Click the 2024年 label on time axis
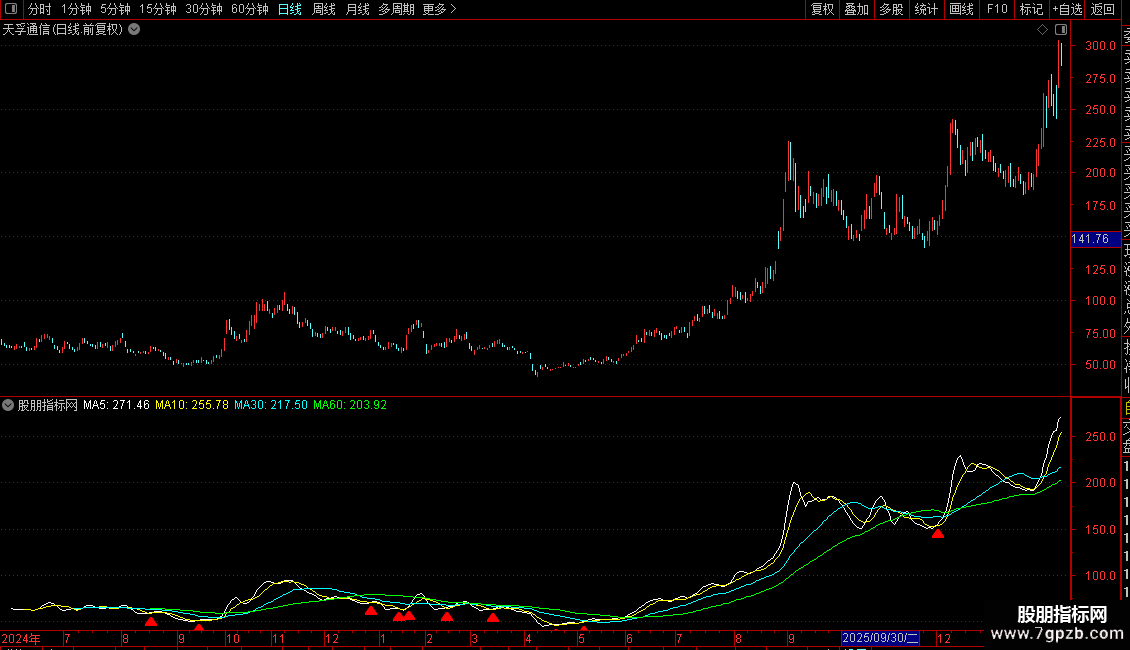Image resolution: width=1130 pixels, height=650 pixels. coord(21,638)
